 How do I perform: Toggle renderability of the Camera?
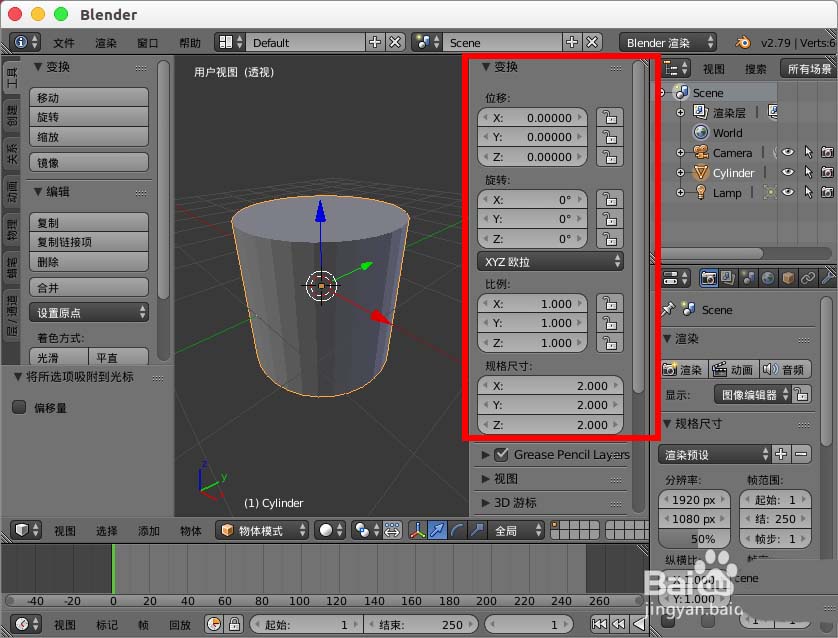tap(827, 153)
